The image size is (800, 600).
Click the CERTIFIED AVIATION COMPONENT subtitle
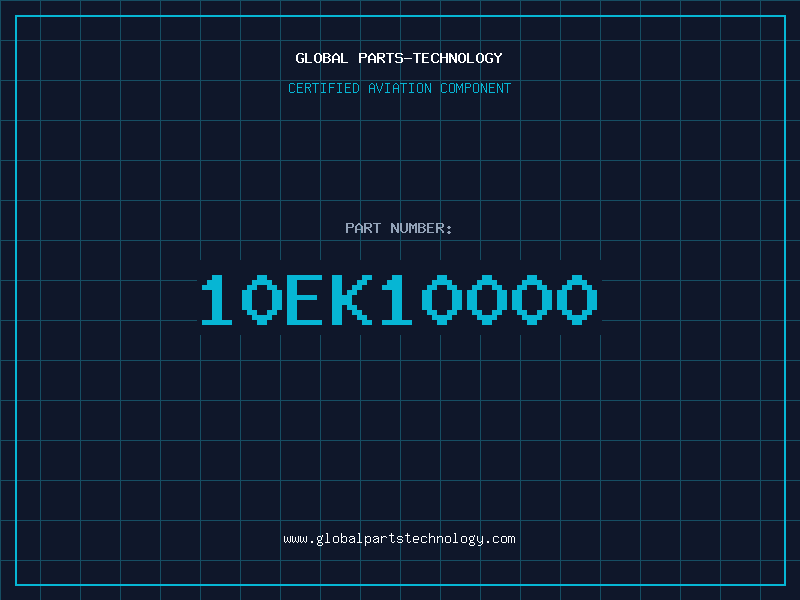coord(399,88)
